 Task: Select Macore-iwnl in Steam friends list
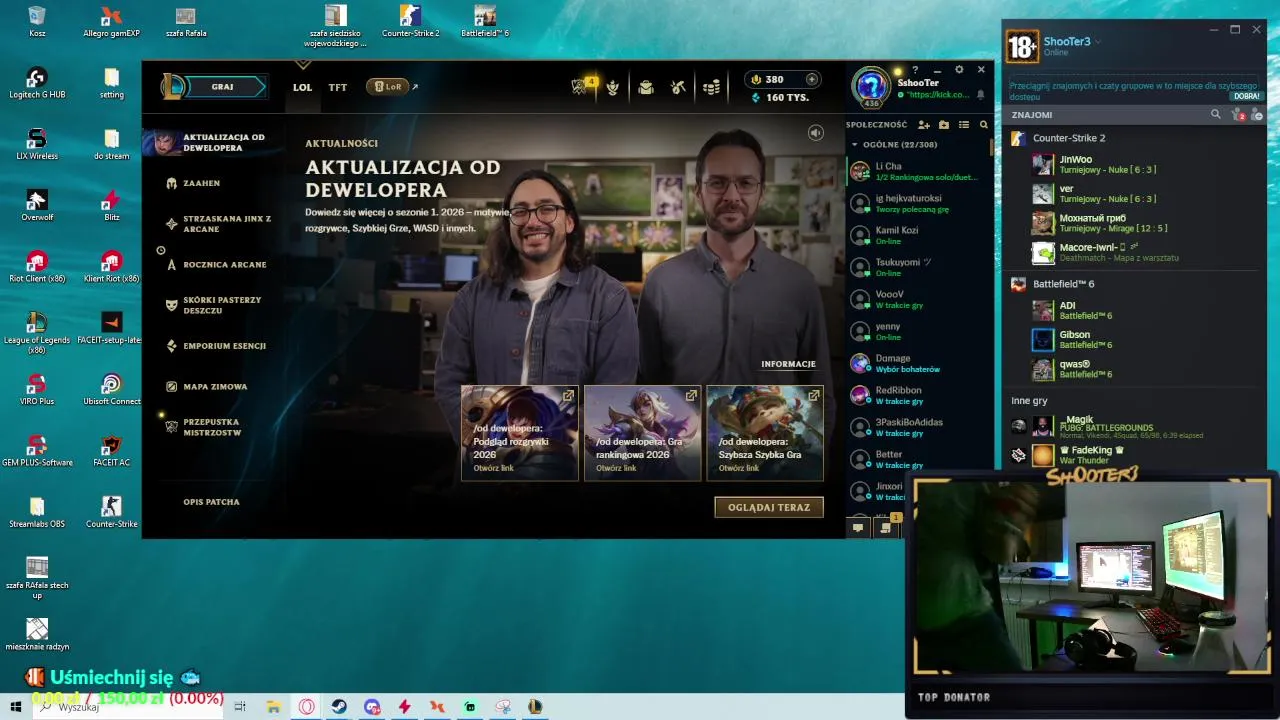coord(1146,252)
